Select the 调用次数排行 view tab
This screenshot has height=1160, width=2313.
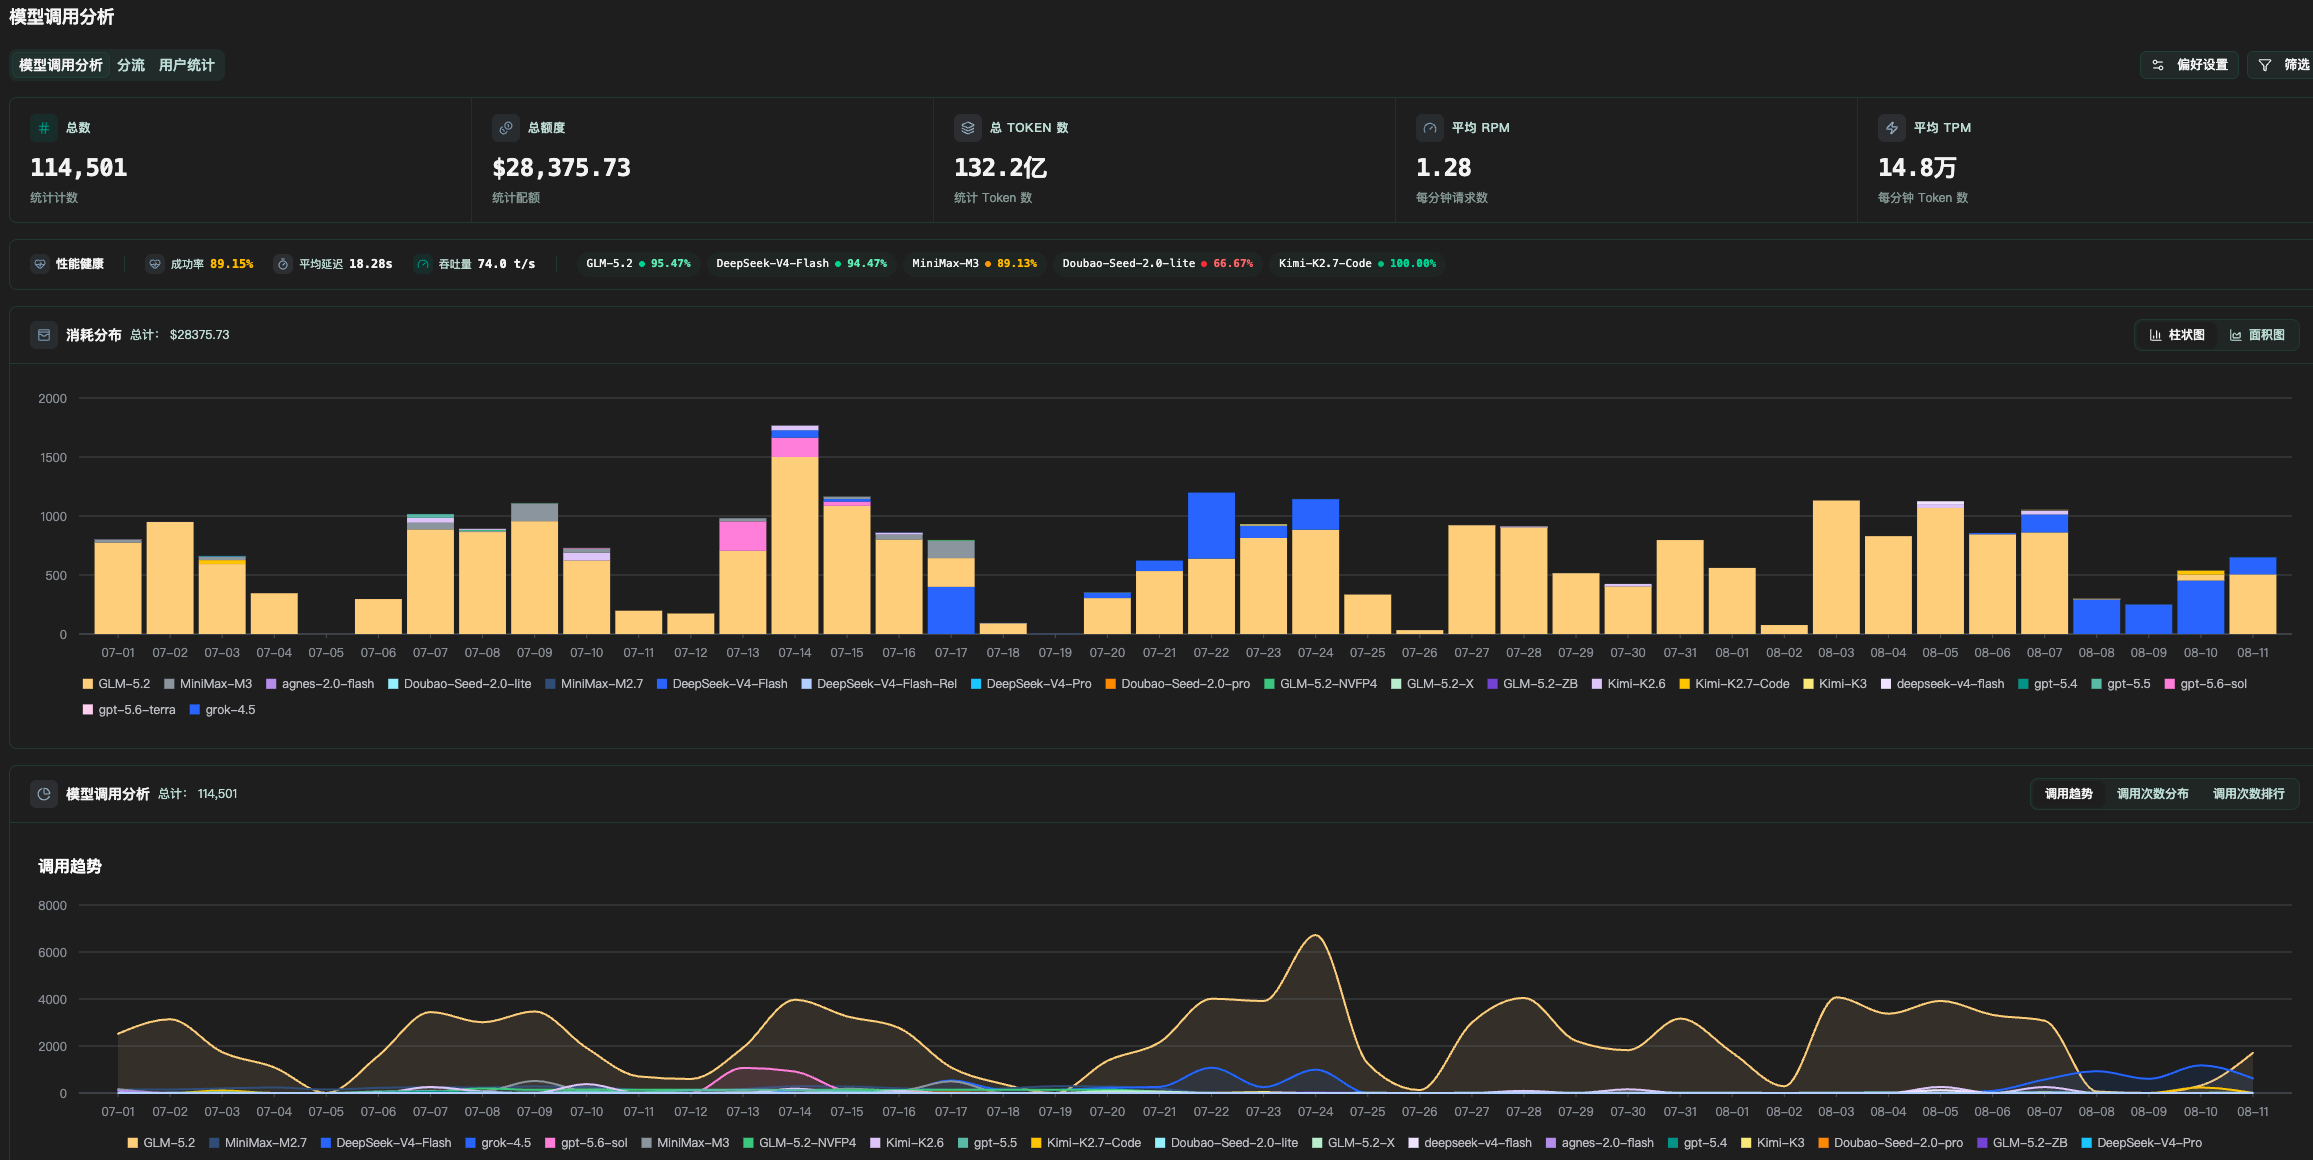(x=2248, y=794)
